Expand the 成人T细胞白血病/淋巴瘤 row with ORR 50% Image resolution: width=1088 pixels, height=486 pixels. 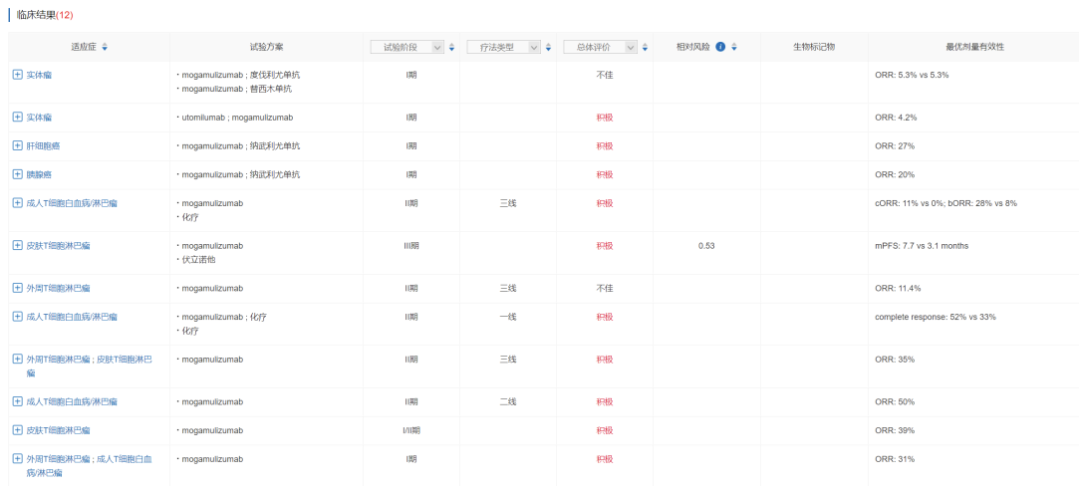(x=18, y=401)
